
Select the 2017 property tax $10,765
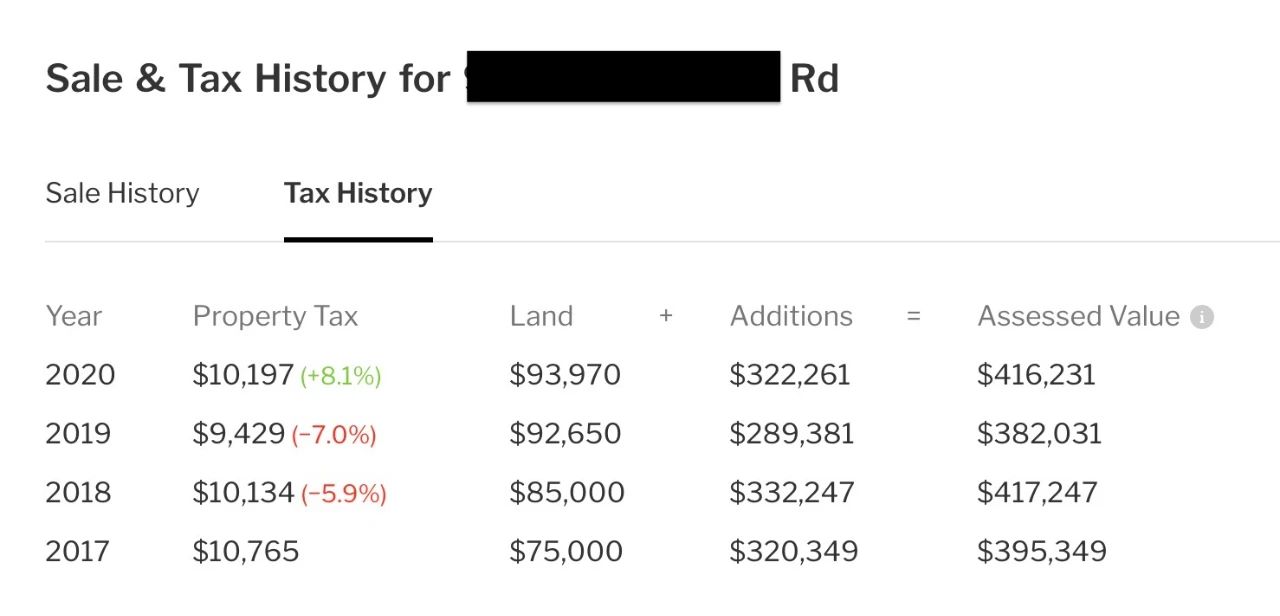246,551
